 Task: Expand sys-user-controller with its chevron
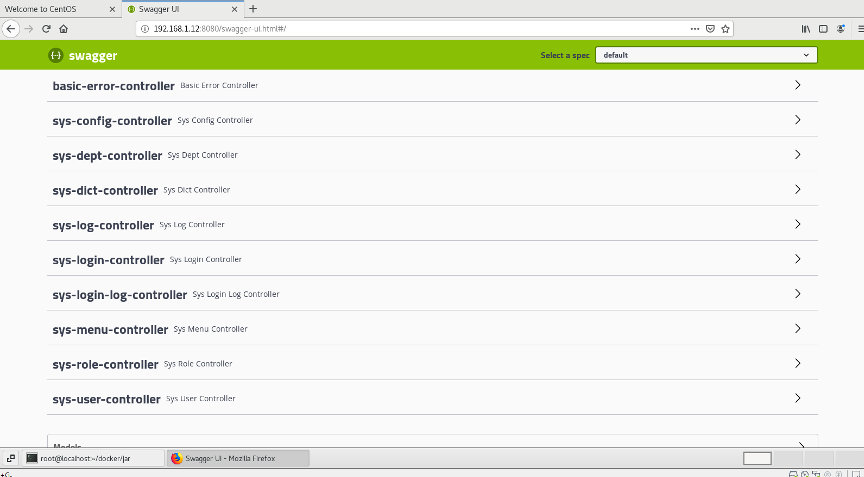(x=797, y=398)
